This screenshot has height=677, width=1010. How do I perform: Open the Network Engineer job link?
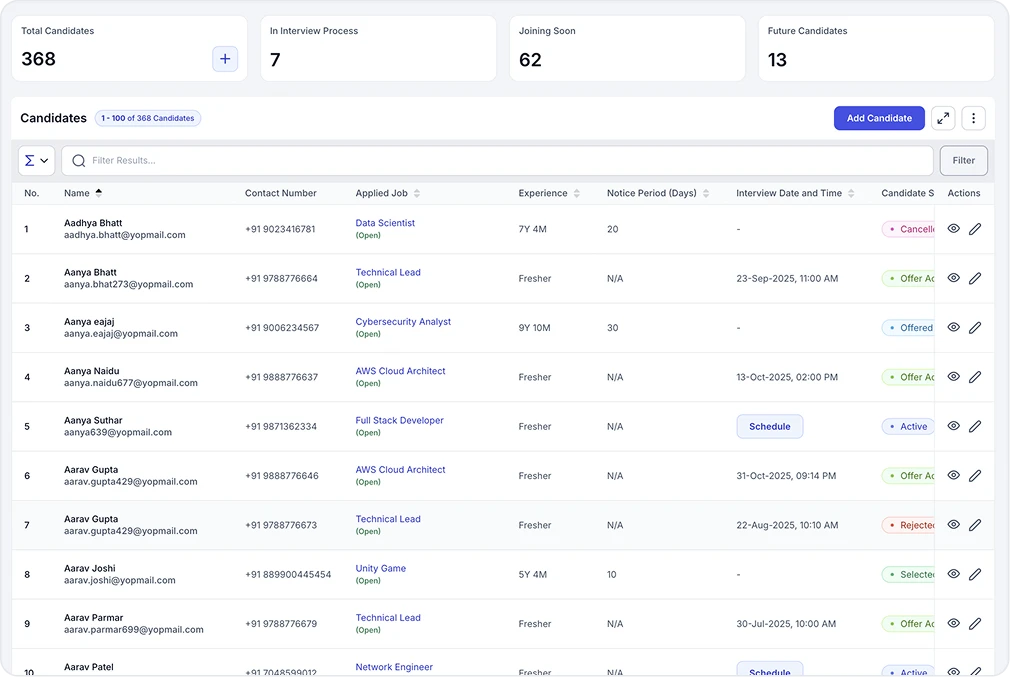394,667
